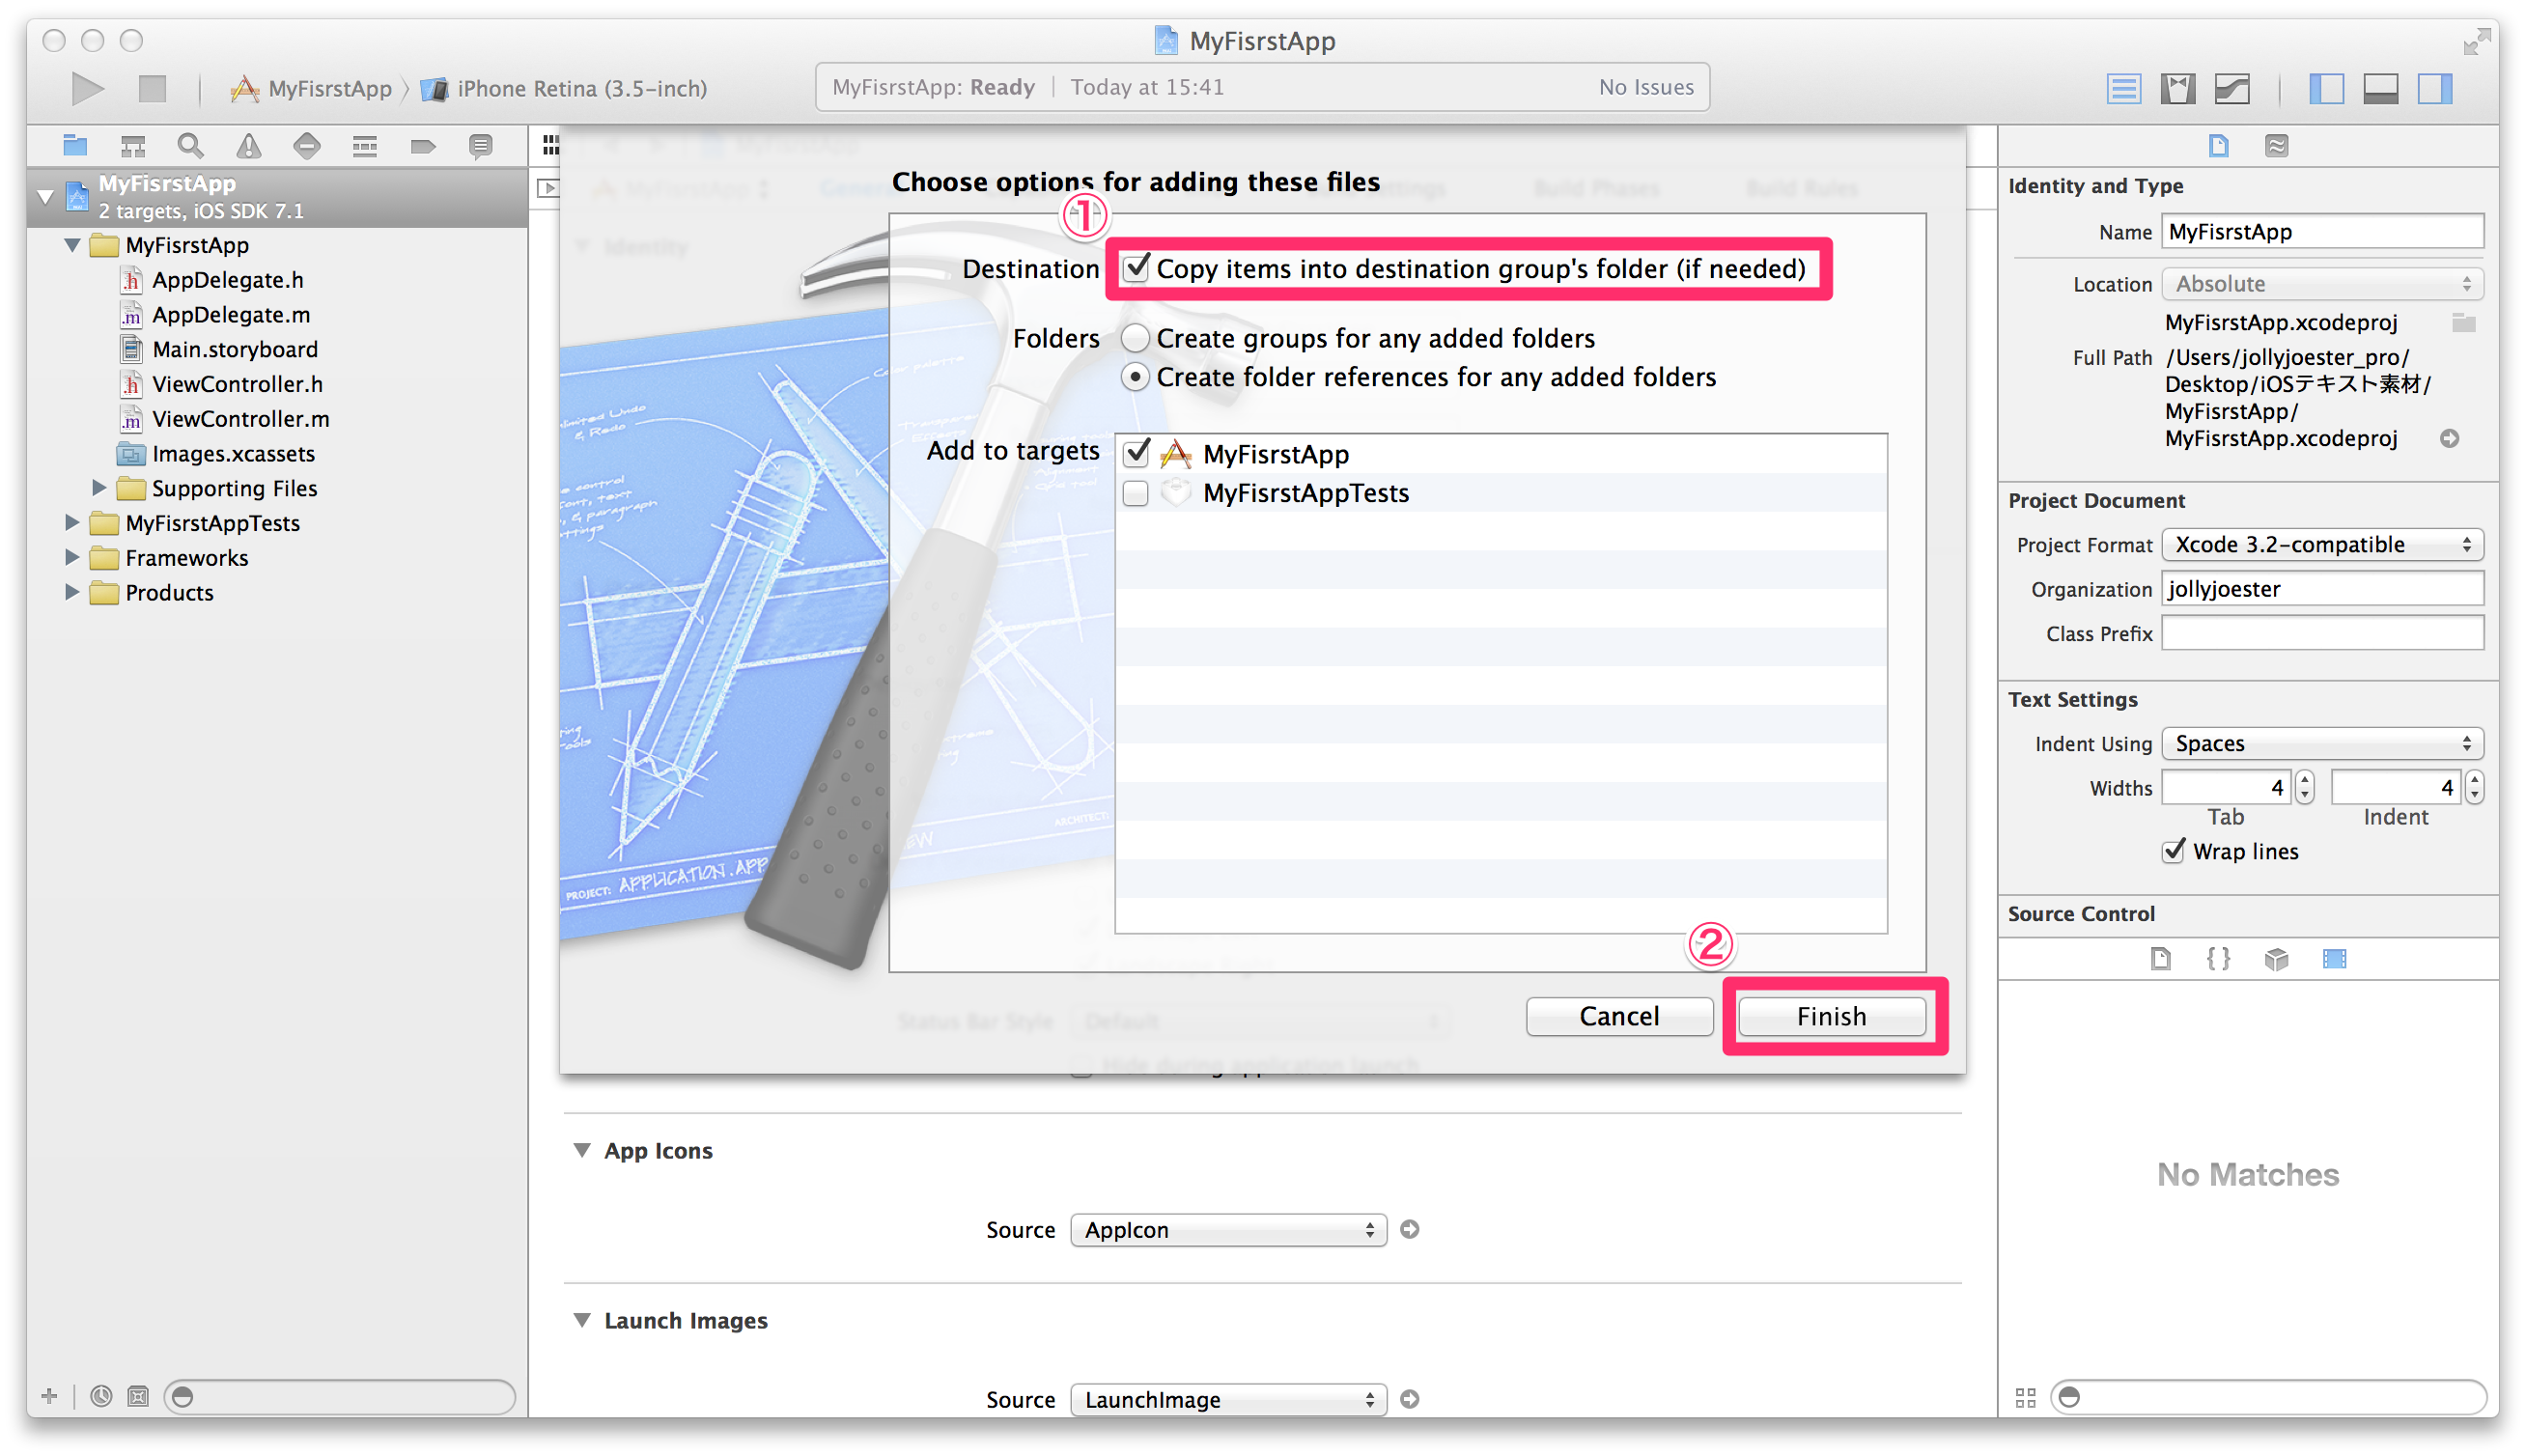Select Create groups for any added folders
The image size is (2526, 1456).
[1135, 338]
